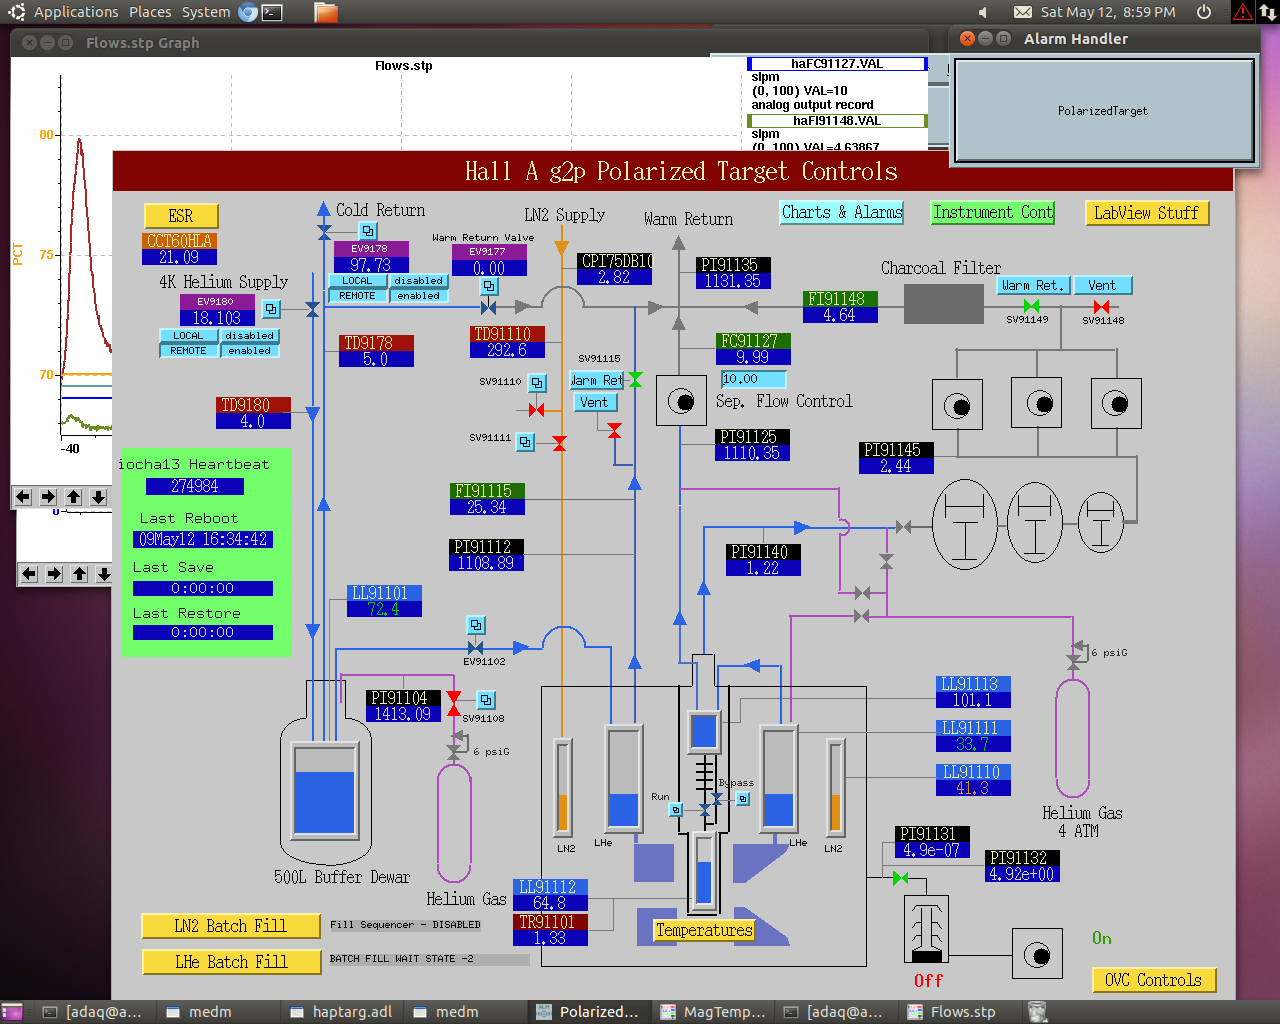The height and width of the screenshot is (1024, 1280).
Task: Click the green valve near PI91131
Action: pyautogui.click(x=900, y=878)
